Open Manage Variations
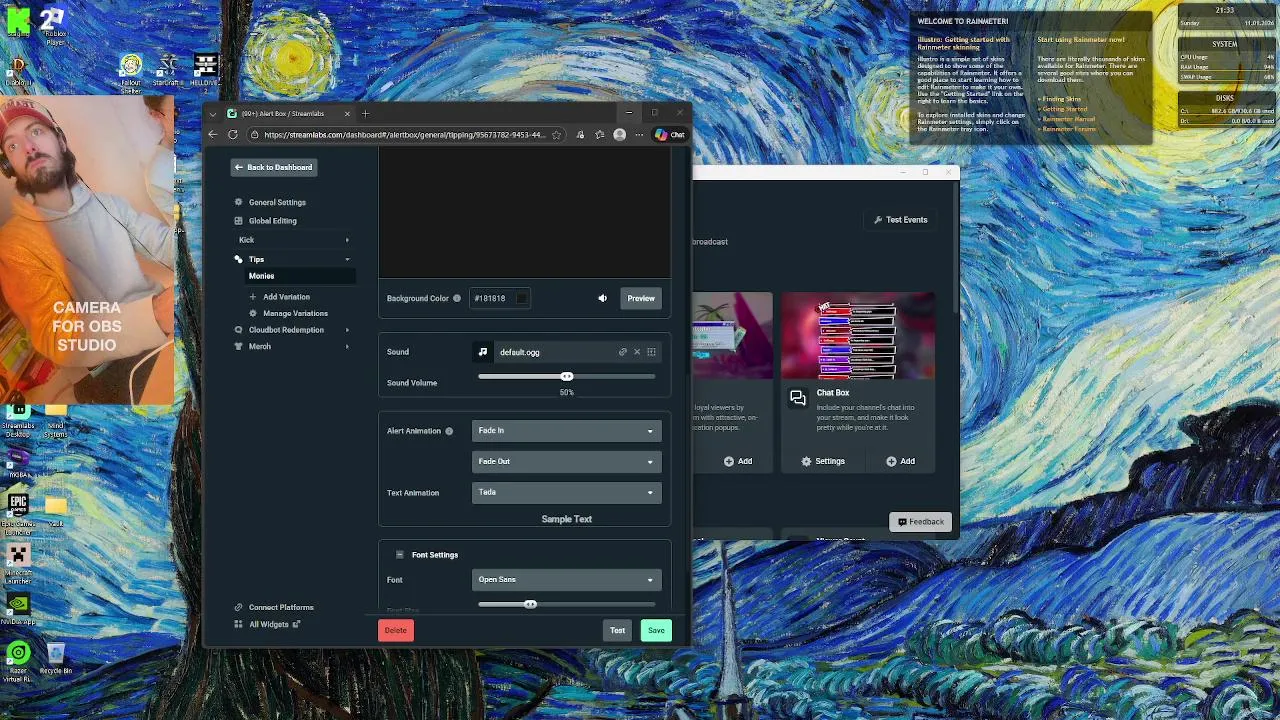 click(x=295, y=313)
